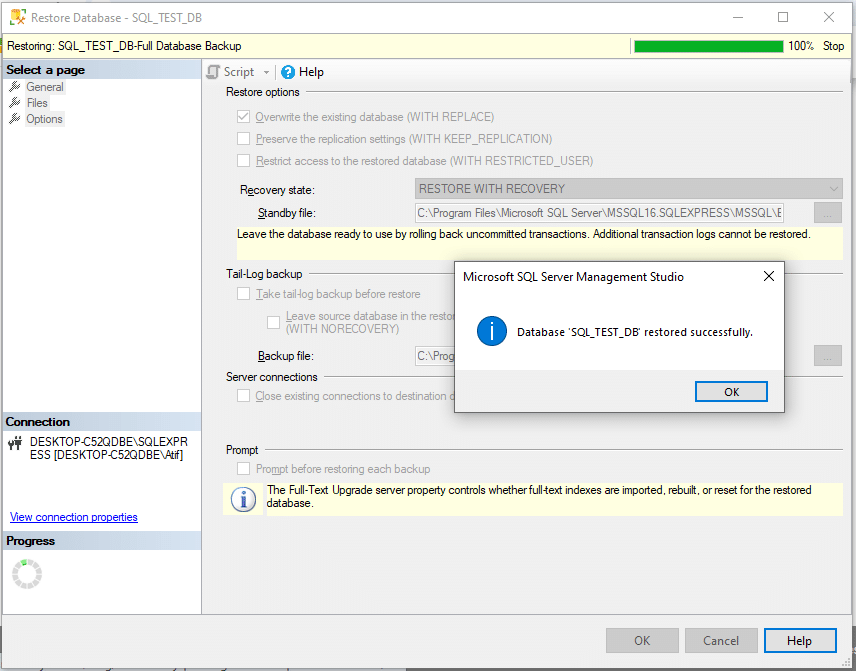
Task: Click the Restoring status text
Action: (124, 46)
